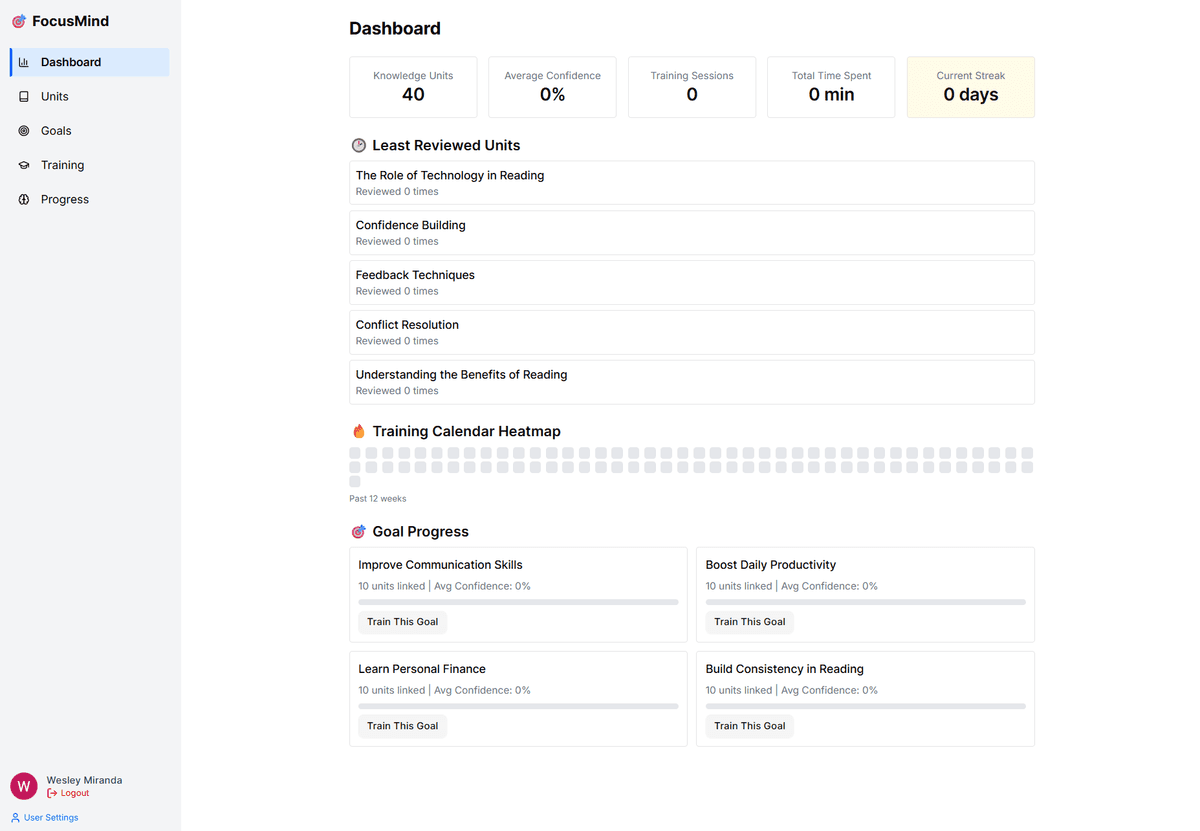The width and height of the screenshot is (1200, 831).
Task: Click the Improve Communication Skills progress bar
Action: tap(518, 602)
